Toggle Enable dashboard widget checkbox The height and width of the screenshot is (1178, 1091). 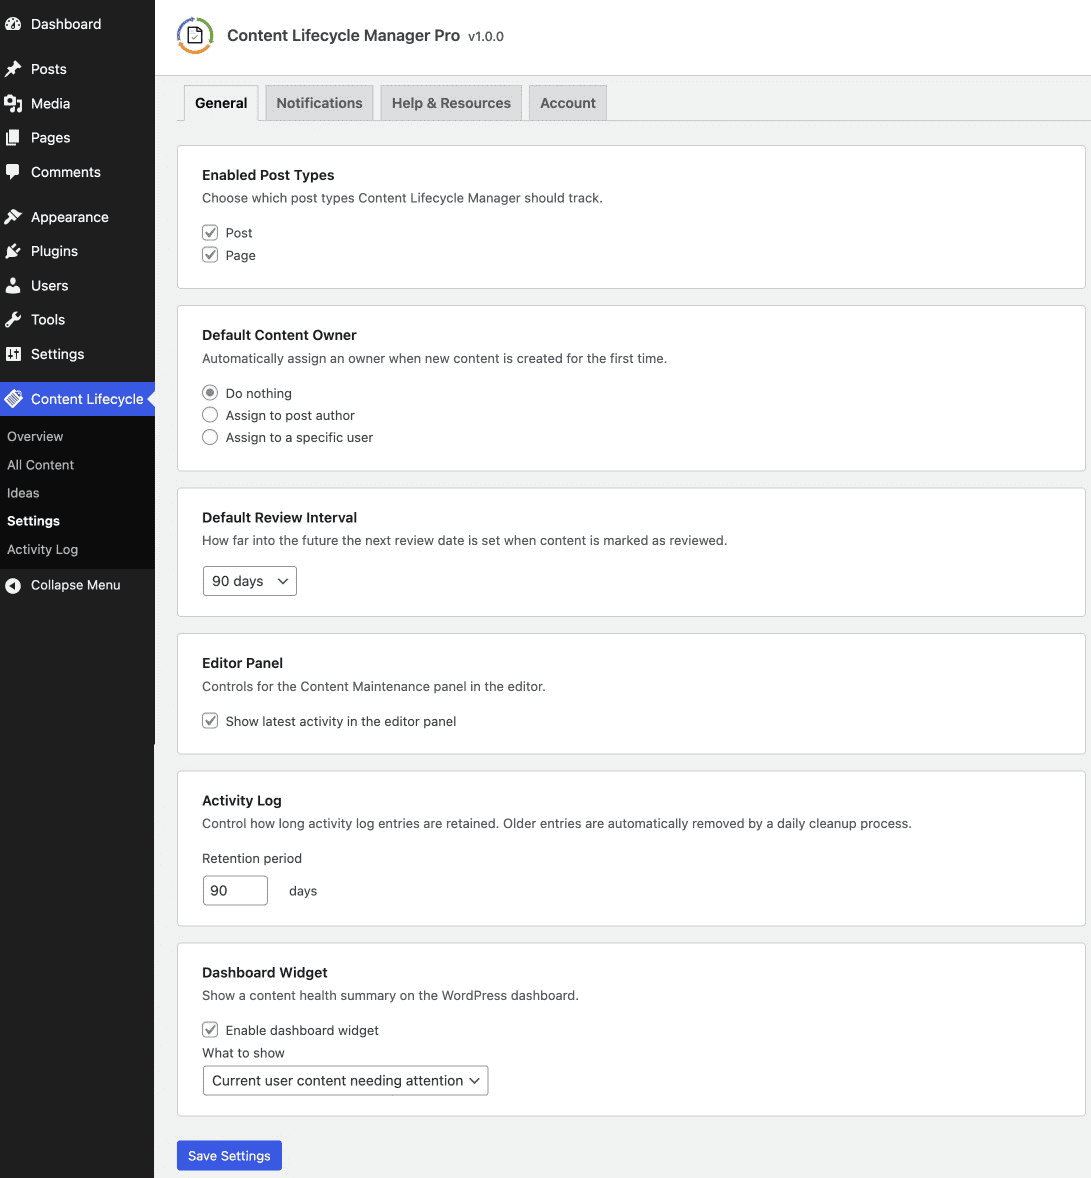pyautogui.click(x=210, y=1030)
